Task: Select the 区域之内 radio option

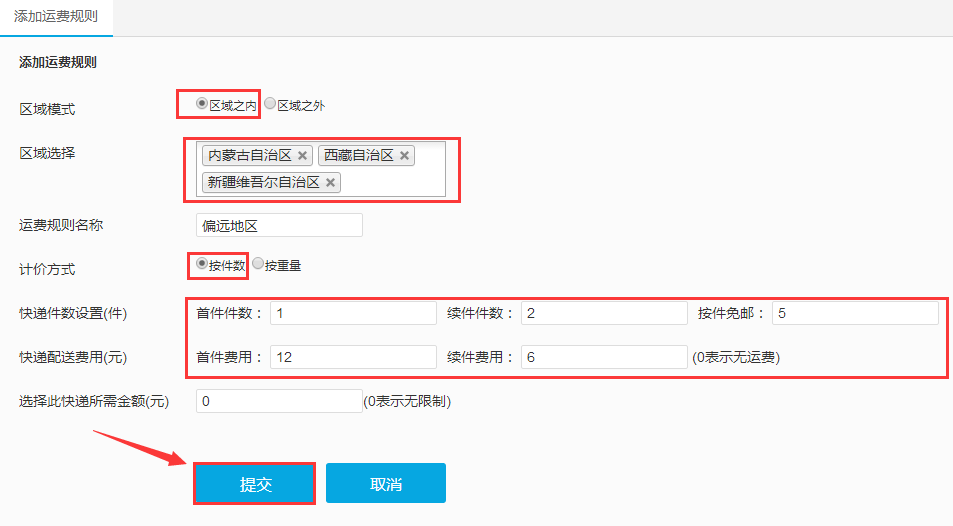Action: (x=202, y=103)
